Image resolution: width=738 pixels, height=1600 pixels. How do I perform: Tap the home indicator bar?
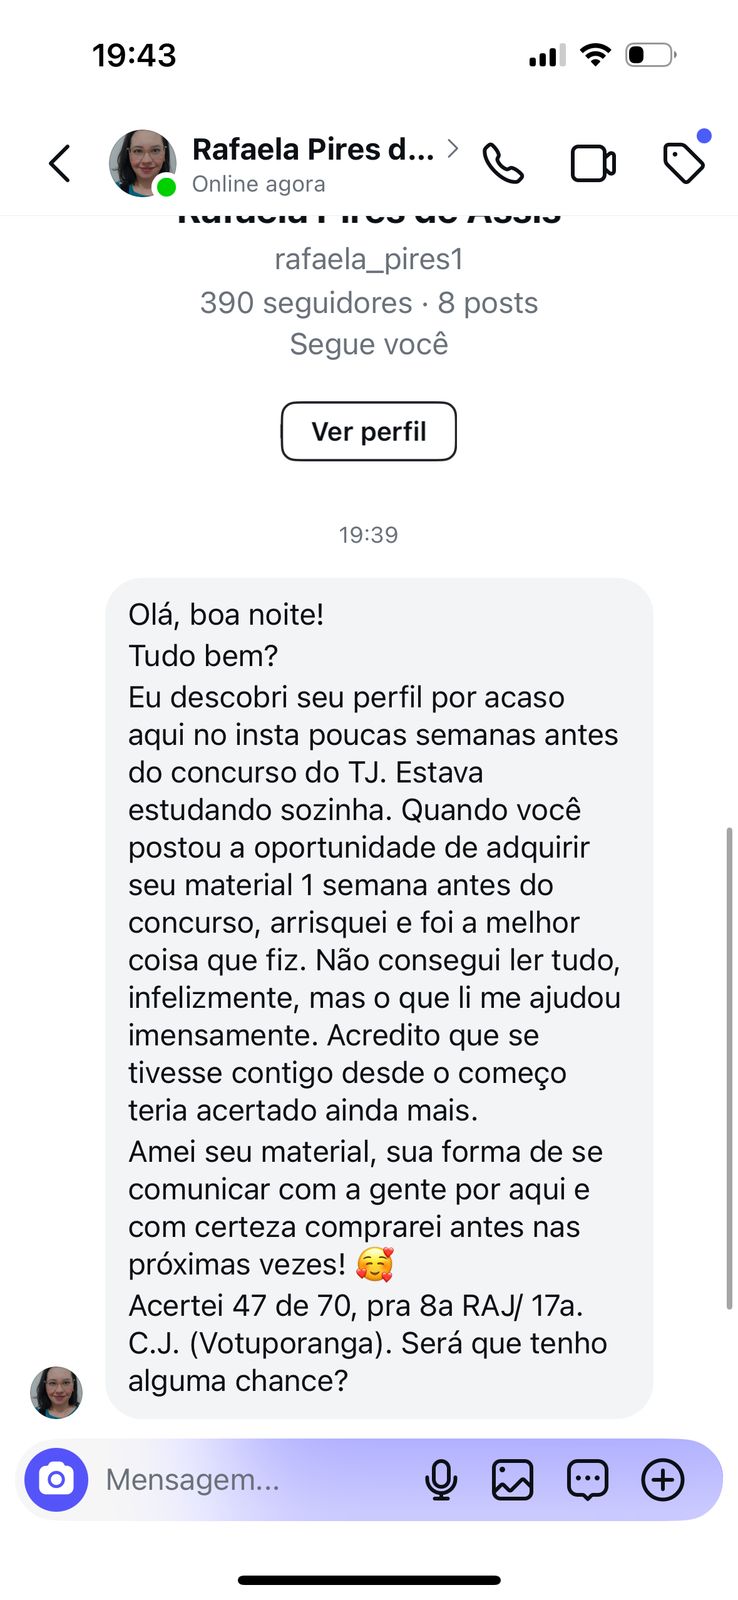pos(369,1580)
